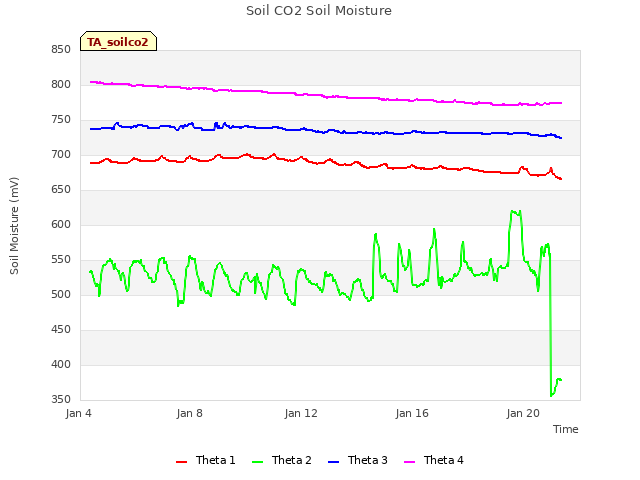The width and height of the screenshot is (640, 480).
Task: Click the 750 y-axis tick label
Action: pyautogui.click(x=61, y=120)
